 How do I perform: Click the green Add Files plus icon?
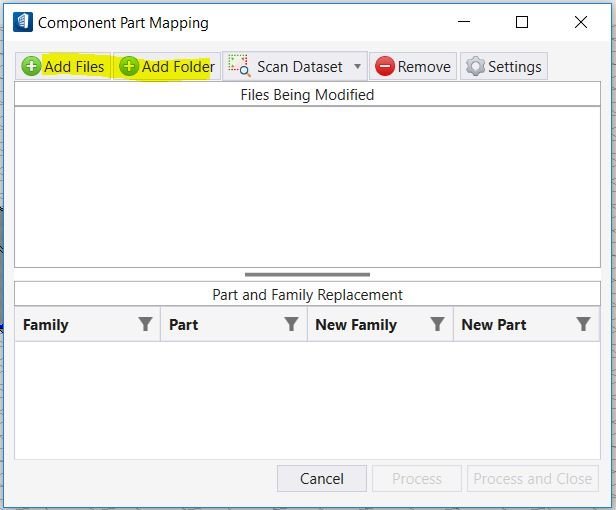pos(31,66)
